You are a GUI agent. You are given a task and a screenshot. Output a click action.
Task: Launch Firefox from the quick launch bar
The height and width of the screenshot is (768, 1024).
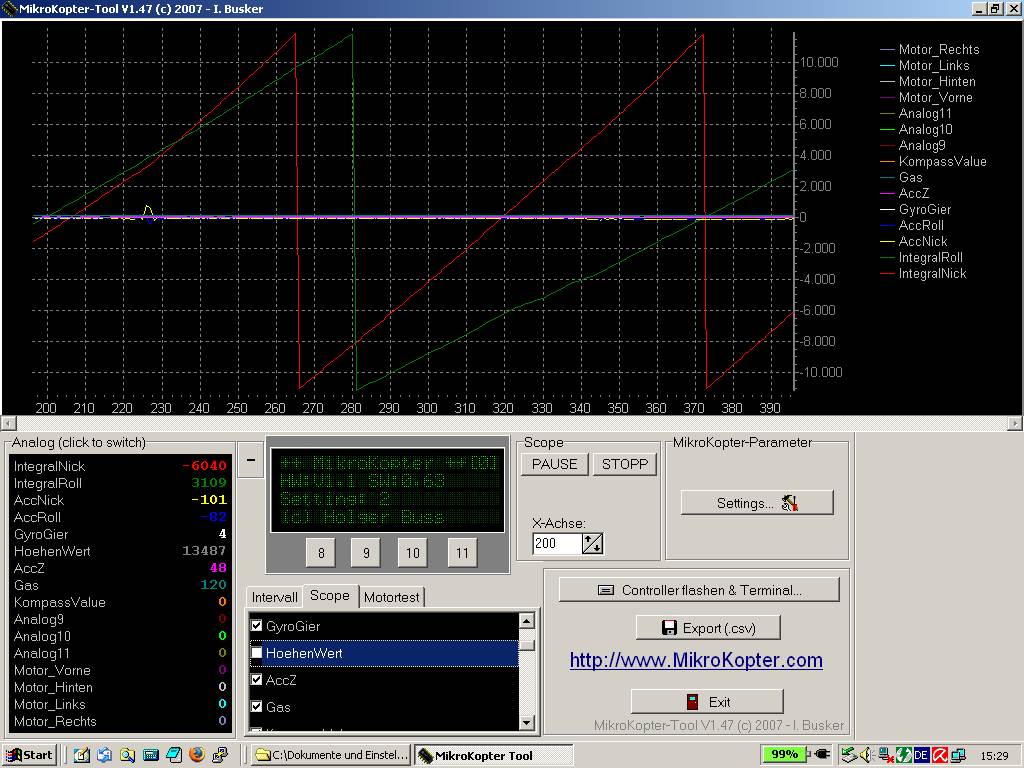pyautogui.click(x=196, y=755)
